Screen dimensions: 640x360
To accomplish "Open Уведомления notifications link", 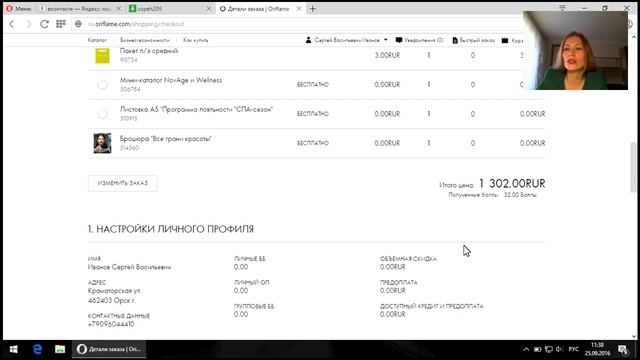I will click(420, 40).
